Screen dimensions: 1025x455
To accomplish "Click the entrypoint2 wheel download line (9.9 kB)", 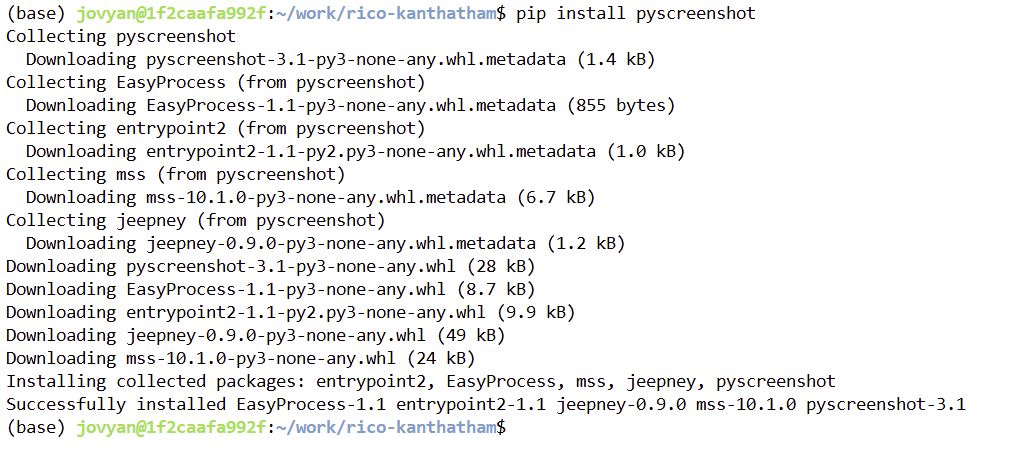I will click(290, 312).
